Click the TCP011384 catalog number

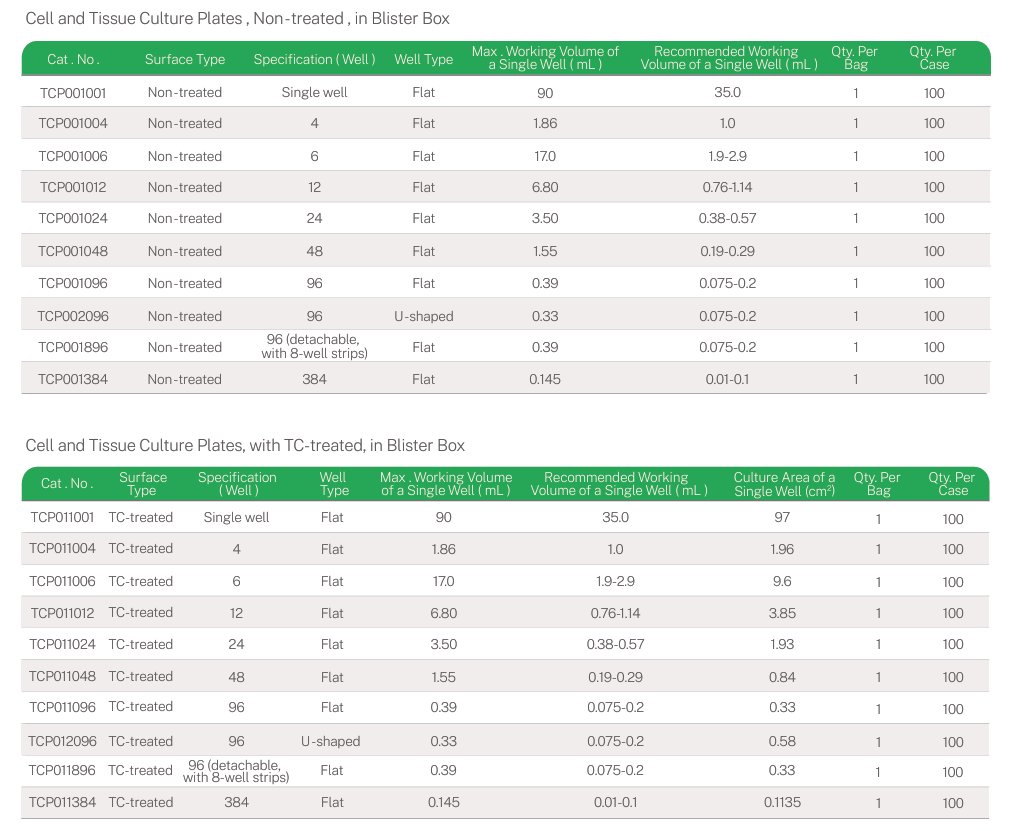pyautogui.click(x=63, y=802)
